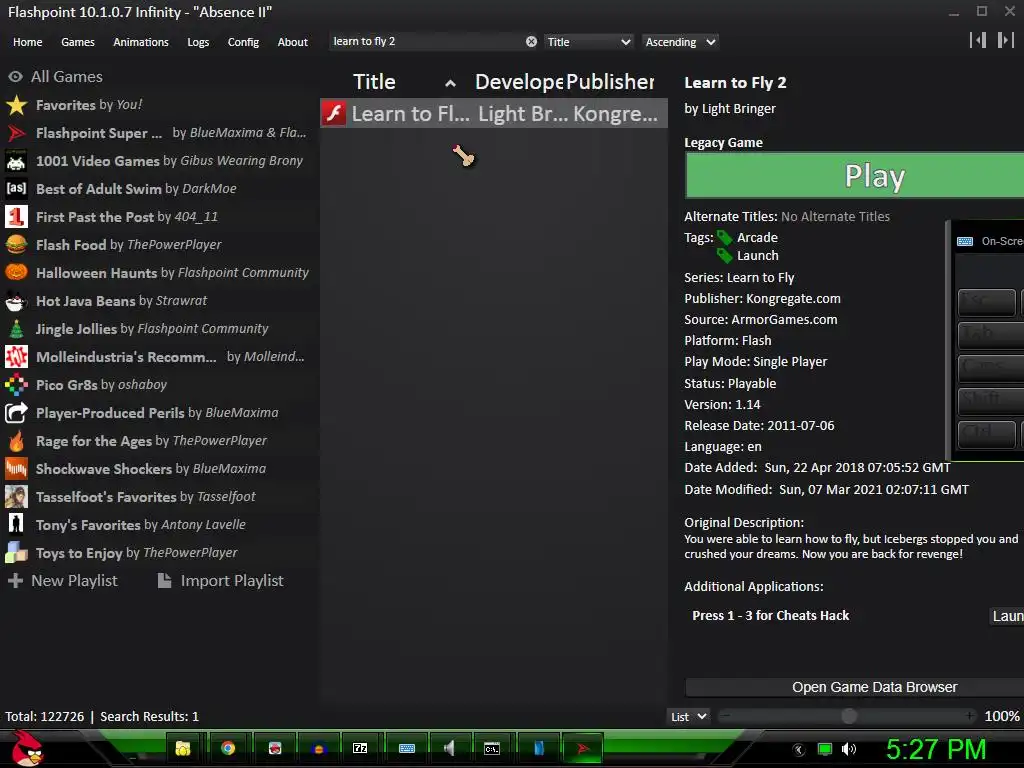Select Player-Produced Perils share icon
Viewport: 1024px width, 768px height.
16,413
